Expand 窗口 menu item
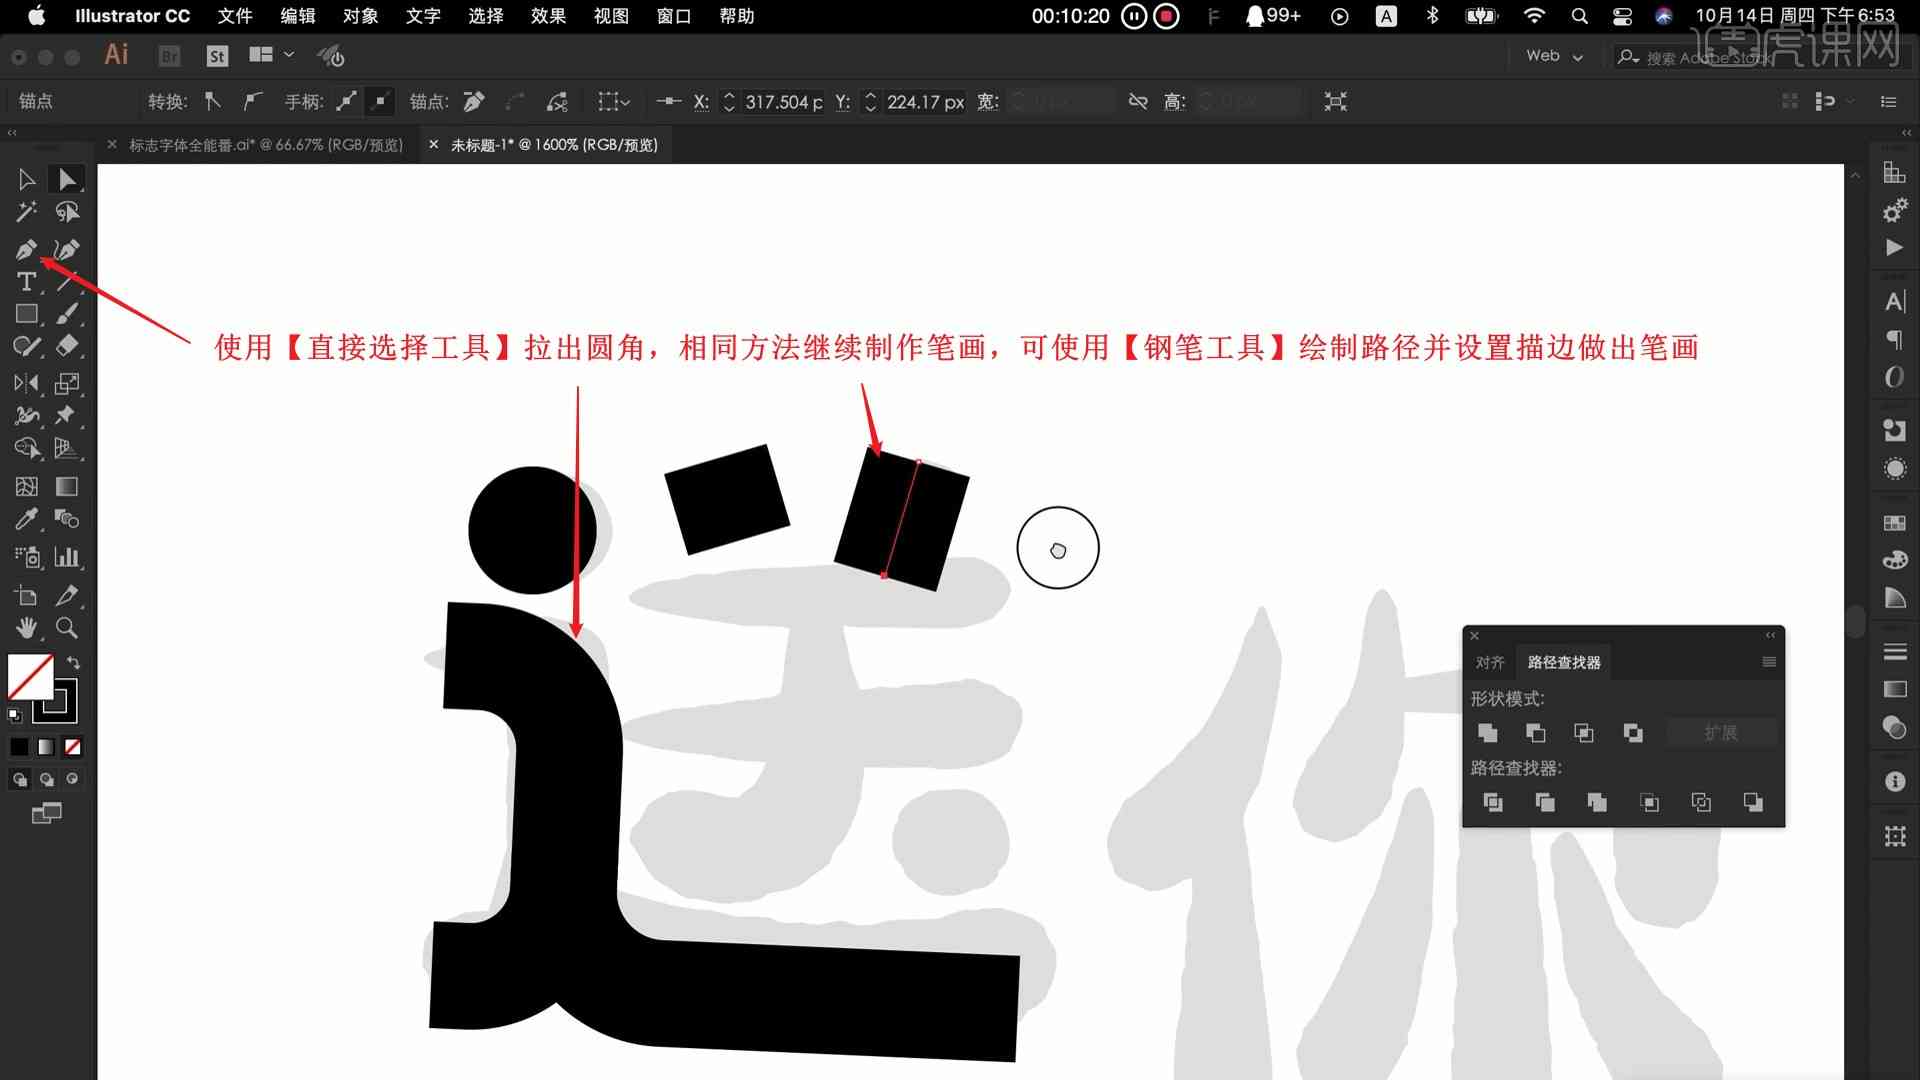Viewport: 1920px width, 1080px height. click(671, 16)
